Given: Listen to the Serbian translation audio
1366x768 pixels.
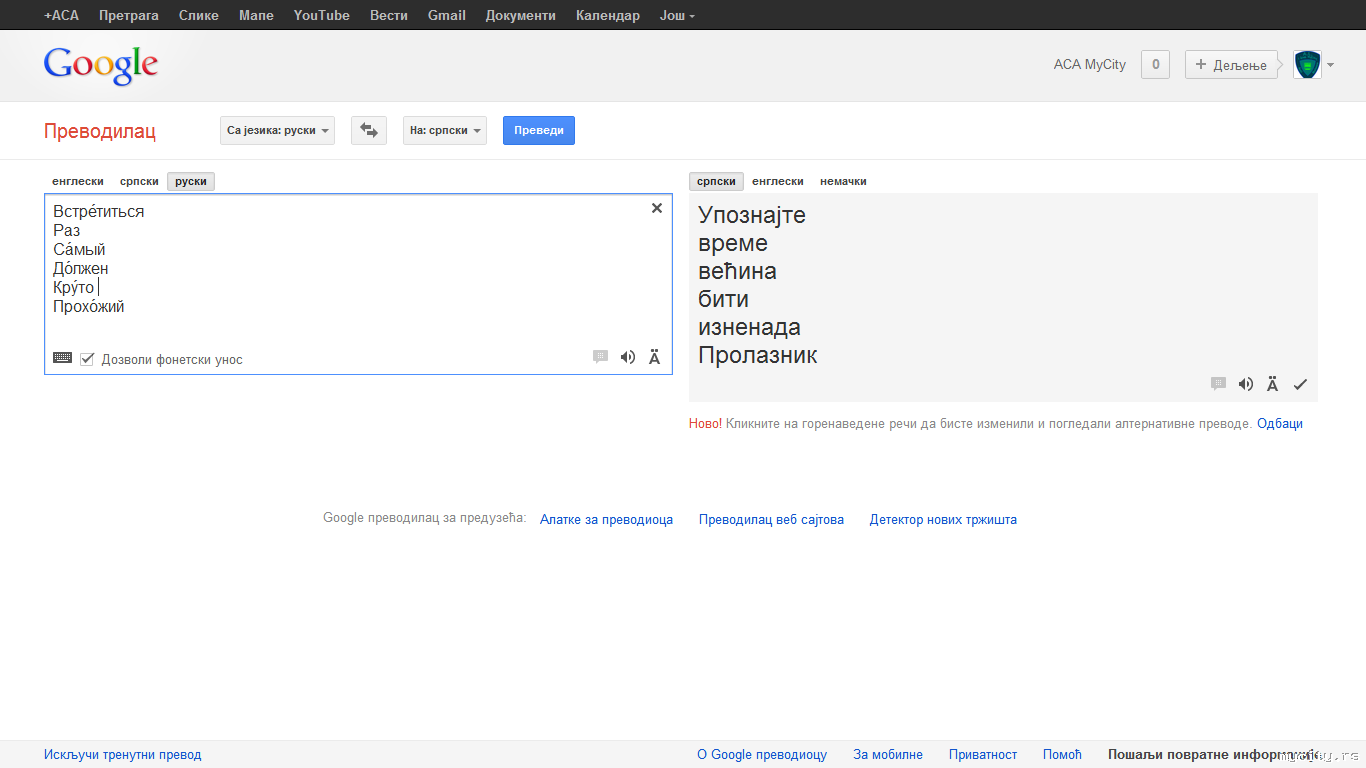Looking at the screenshot, I should click(x=1246, y=384).
